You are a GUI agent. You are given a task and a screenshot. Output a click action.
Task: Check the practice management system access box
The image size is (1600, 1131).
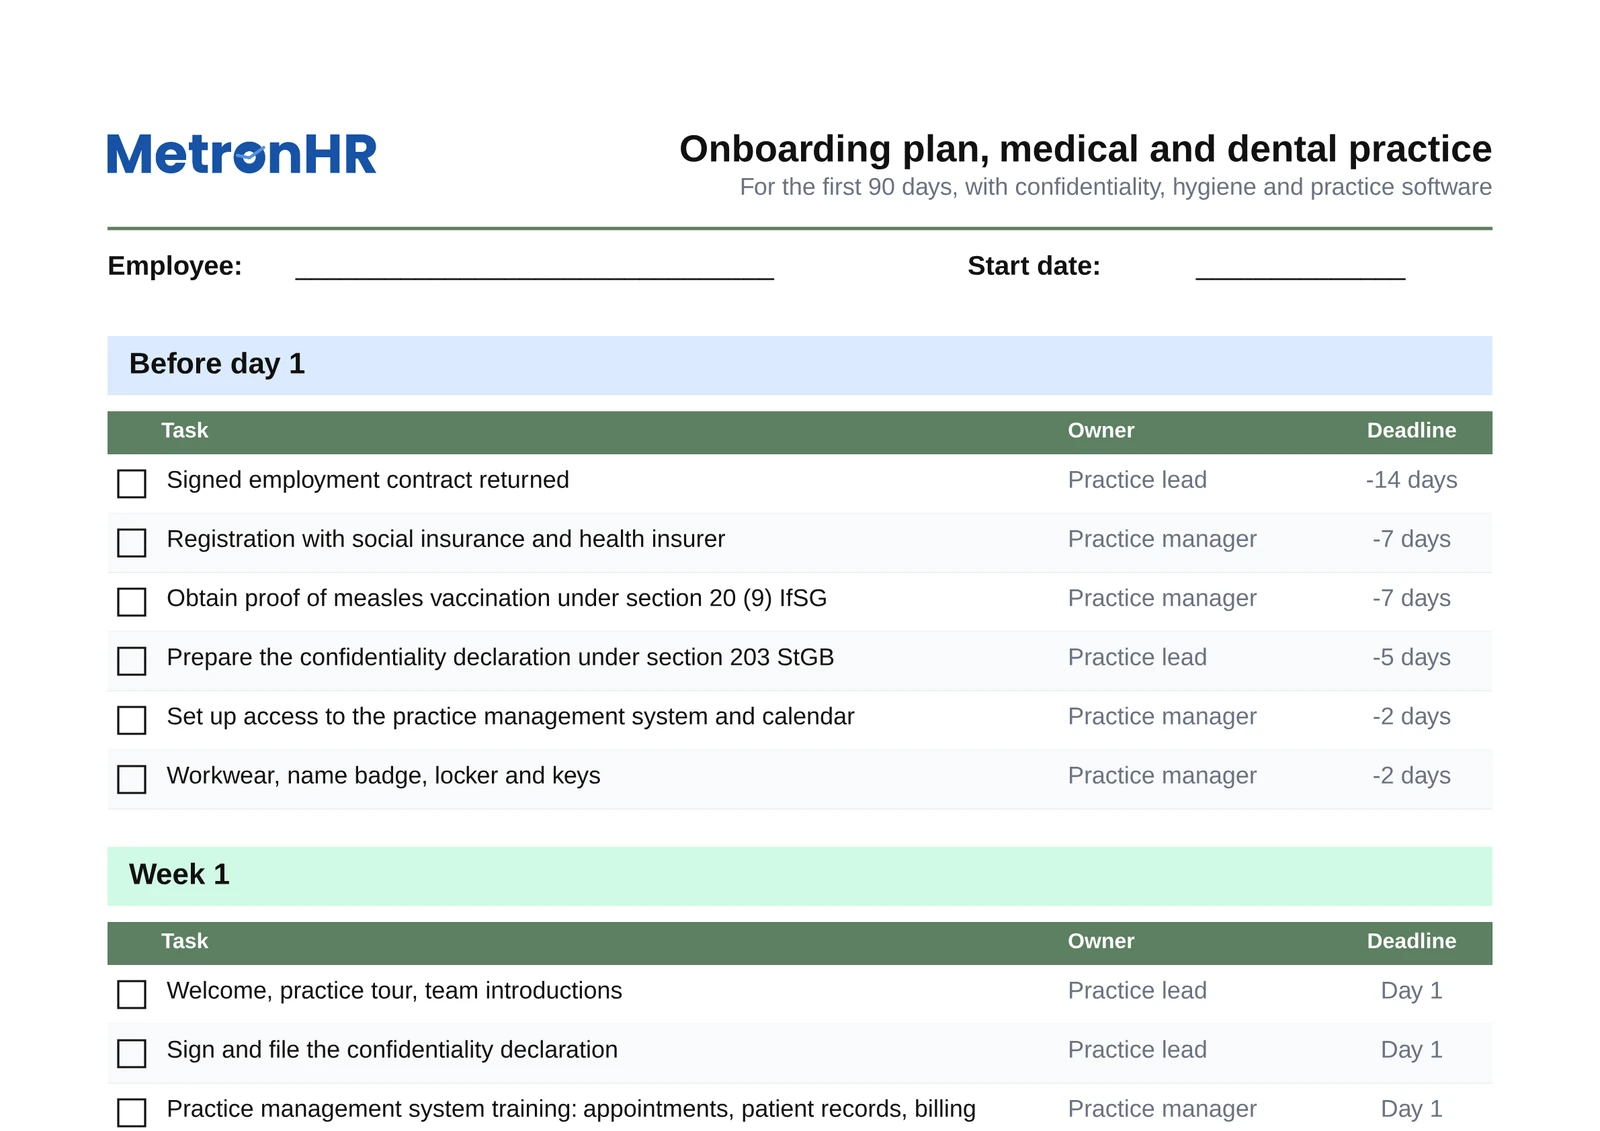pyautogui.click(x=132, y=720)
